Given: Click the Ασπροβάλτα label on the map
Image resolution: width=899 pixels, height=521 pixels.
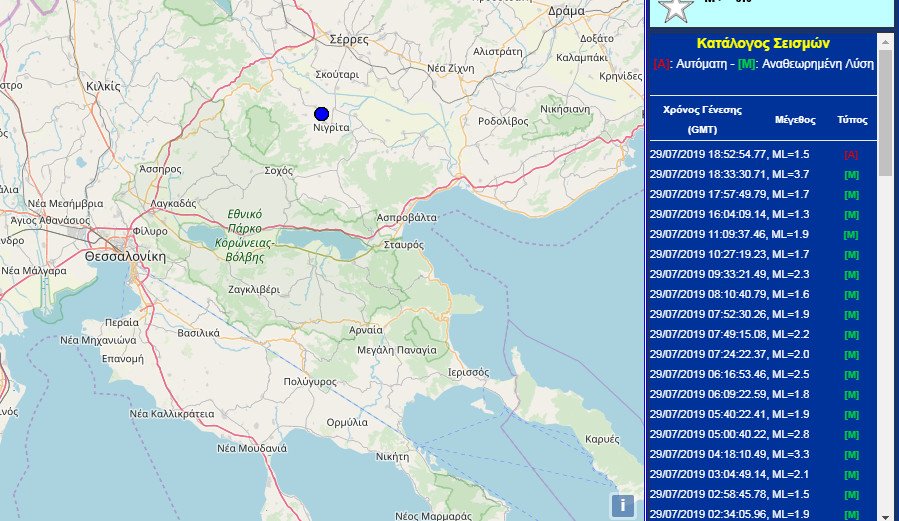Looking at the screenshot, I should point(406,218).
